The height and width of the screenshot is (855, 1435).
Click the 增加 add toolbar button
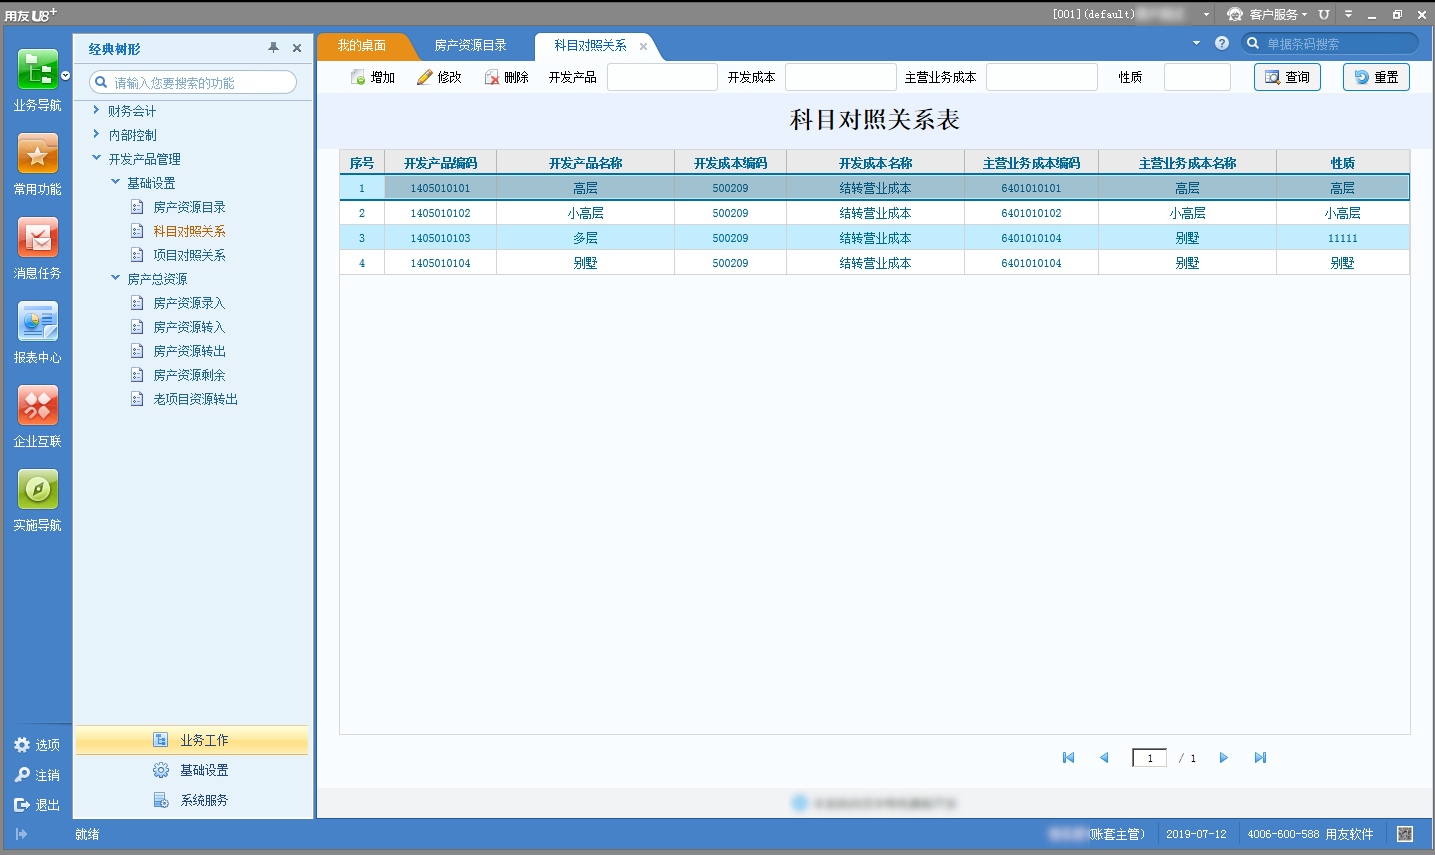click(373, 77)
